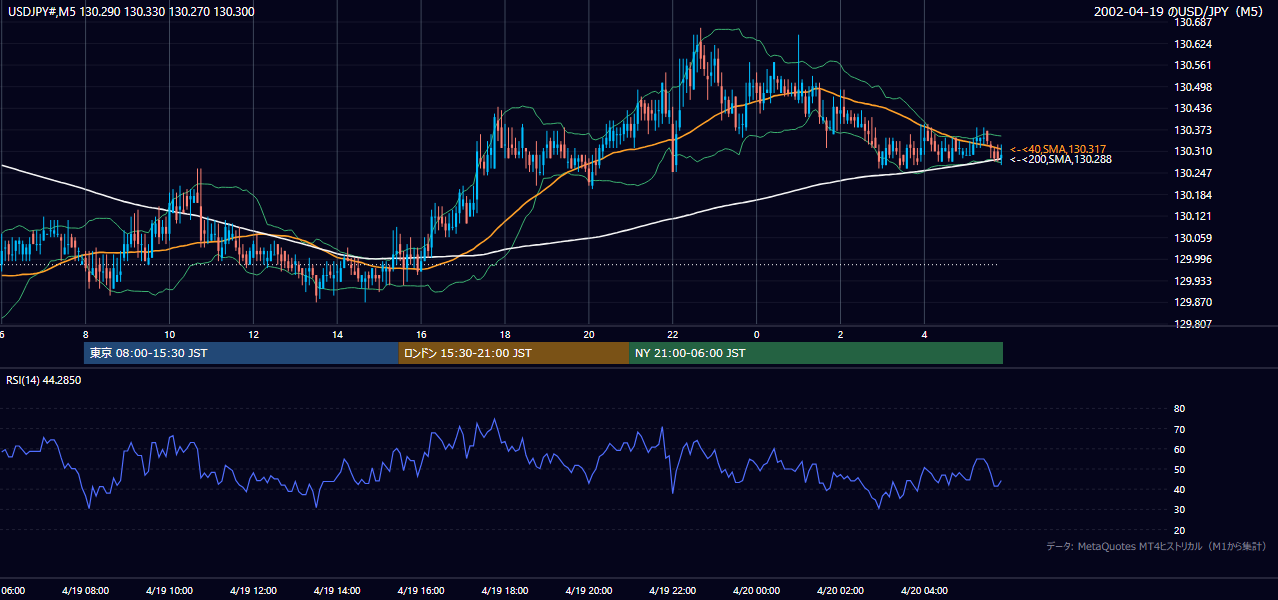Click the 130.121 price axis label
Image resolution: width=1278 pixels, height=600 pixels.
tap(1192, 216)
